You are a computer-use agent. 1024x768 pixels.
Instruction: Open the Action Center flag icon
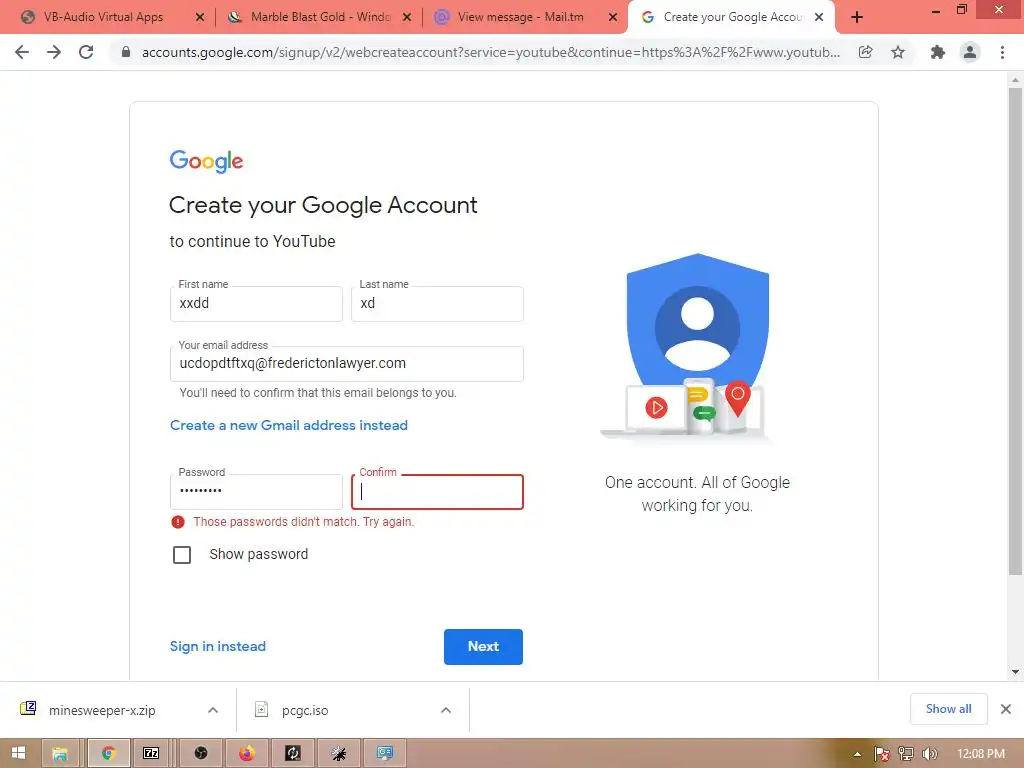882,754
